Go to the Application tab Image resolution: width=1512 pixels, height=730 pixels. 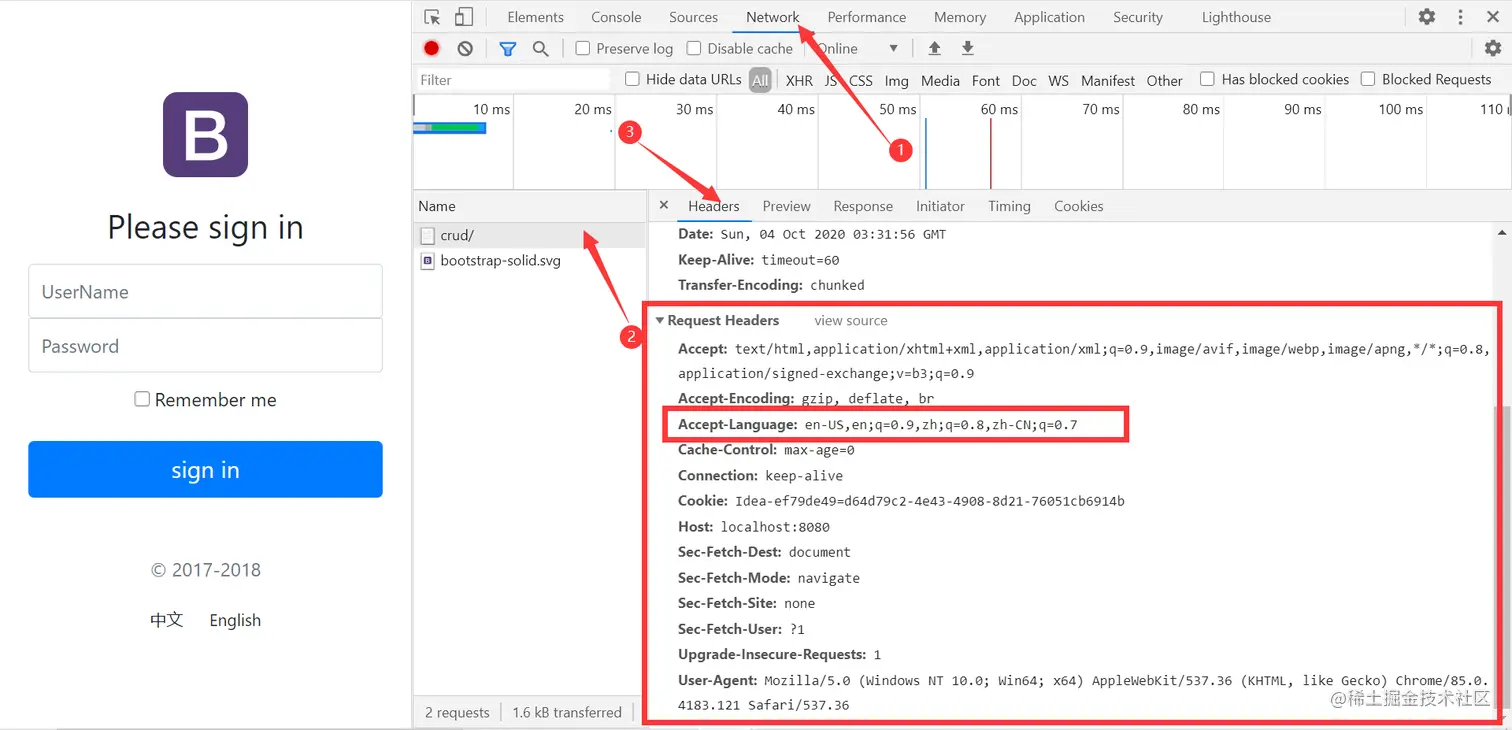coord(1049,17)
